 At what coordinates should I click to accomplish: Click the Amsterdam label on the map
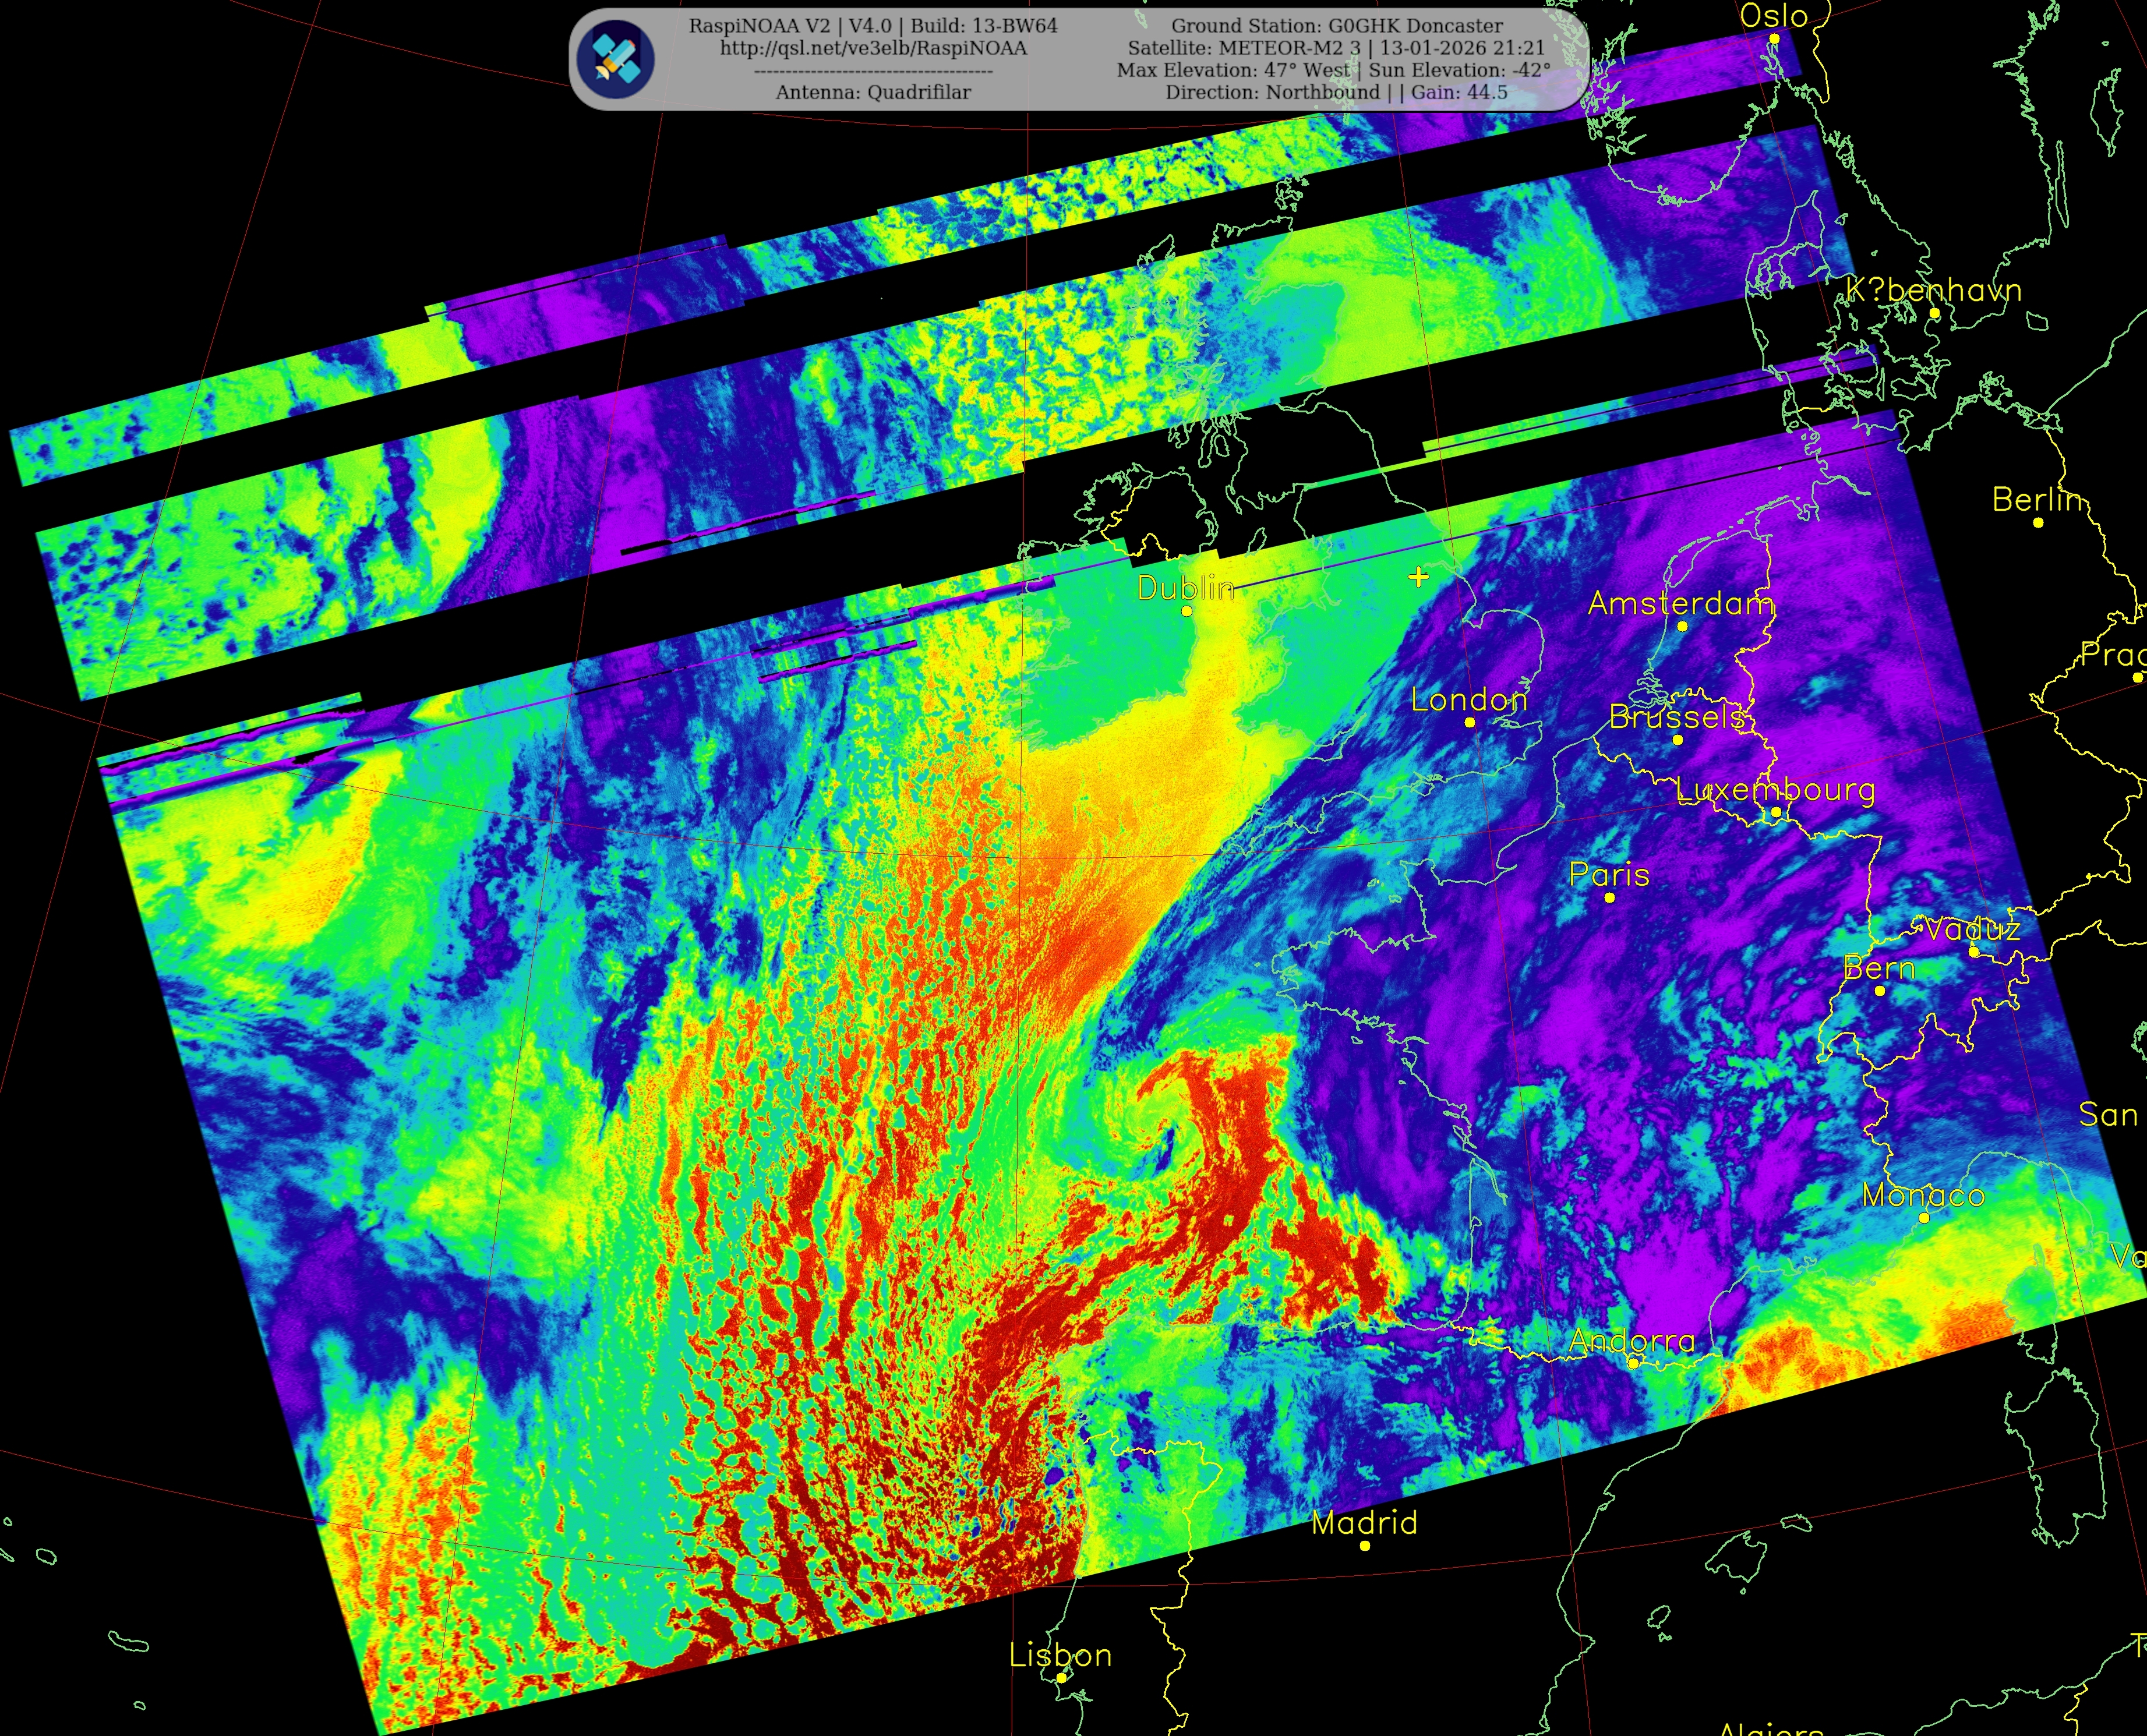(x=1681, y=604)
